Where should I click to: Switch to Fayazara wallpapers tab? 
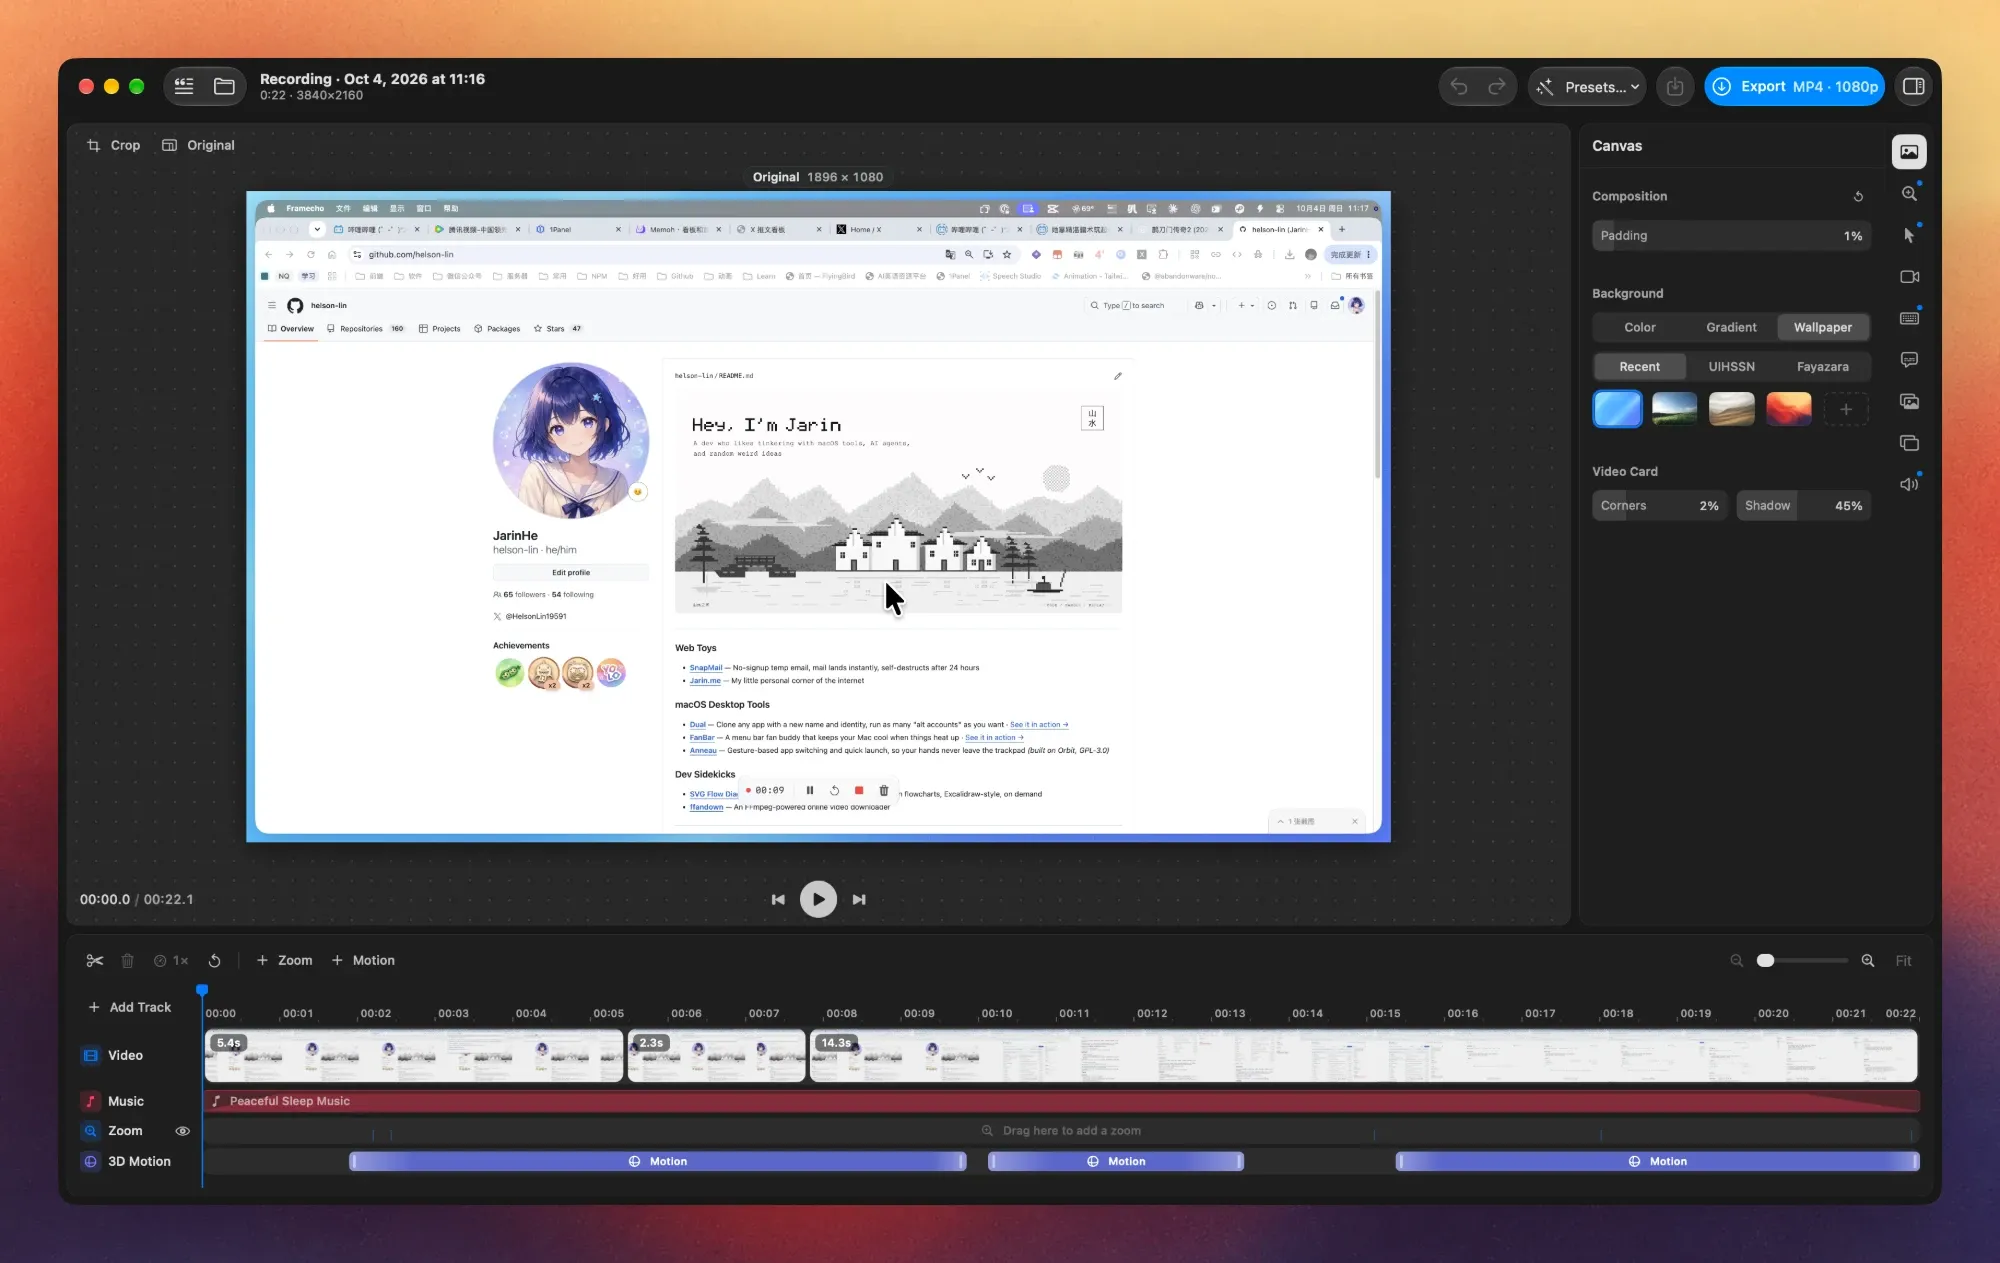[x=1822, y=367]
